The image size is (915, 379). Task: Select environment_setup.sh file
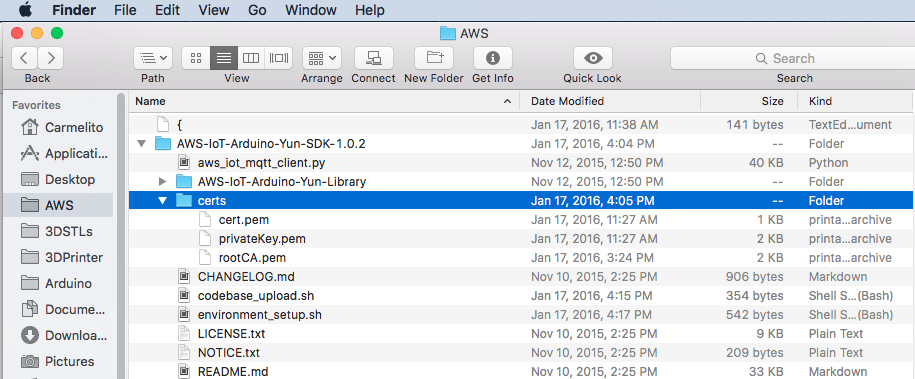(520, 315)
